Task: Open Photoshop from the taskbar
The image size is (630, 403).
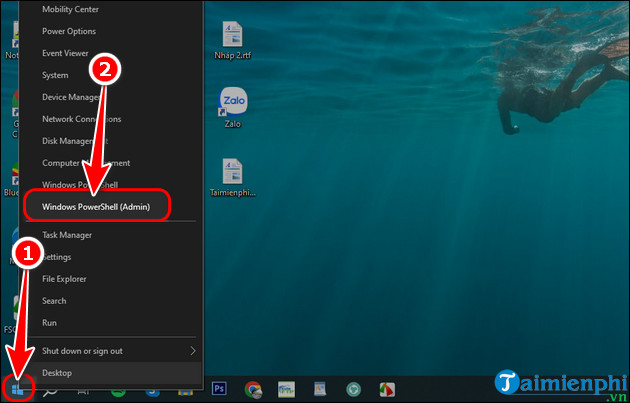Action: (x=219, y=389)
